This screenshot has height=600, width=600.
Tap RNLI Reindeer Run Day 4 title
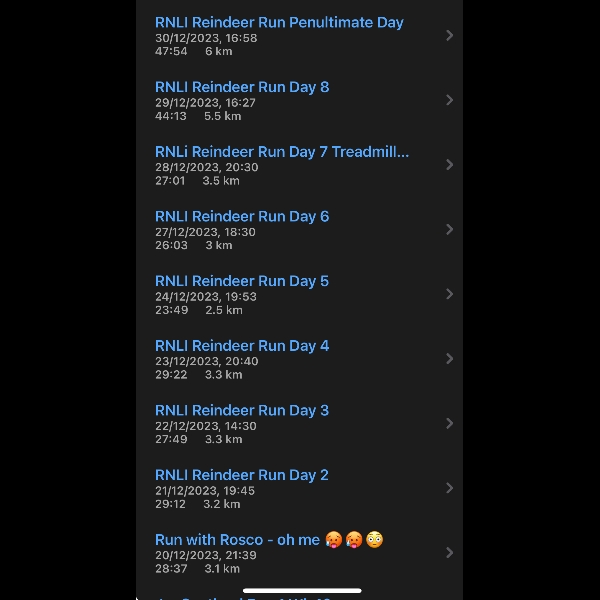click(x=242, y=346)
